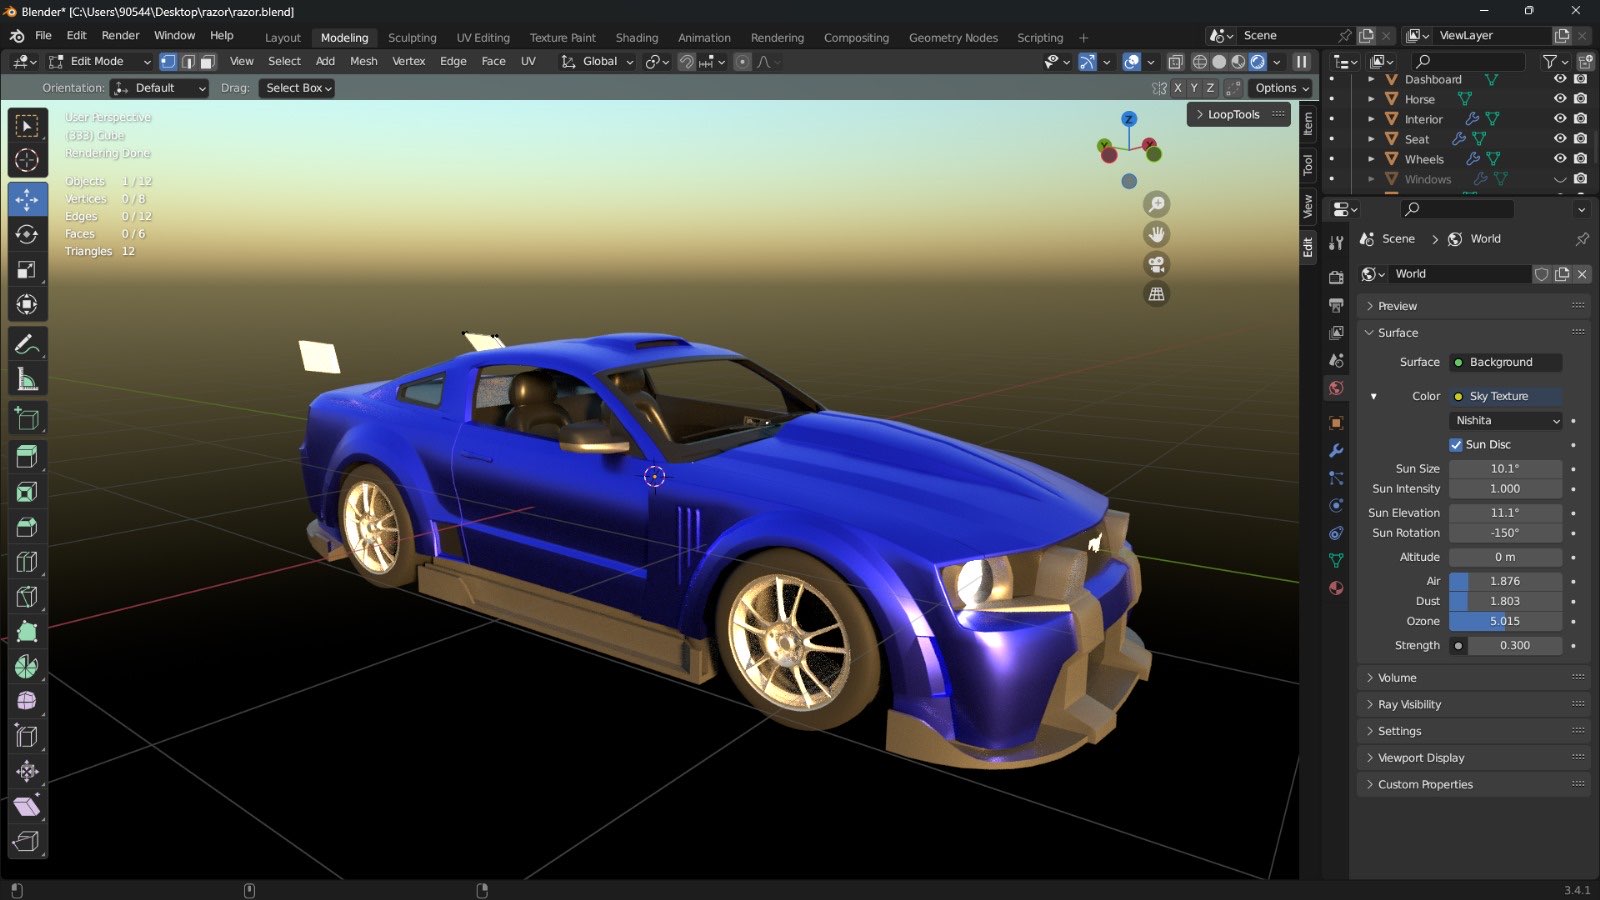Open the Object Data mesh properties tab

click(x=1336, y=560)
